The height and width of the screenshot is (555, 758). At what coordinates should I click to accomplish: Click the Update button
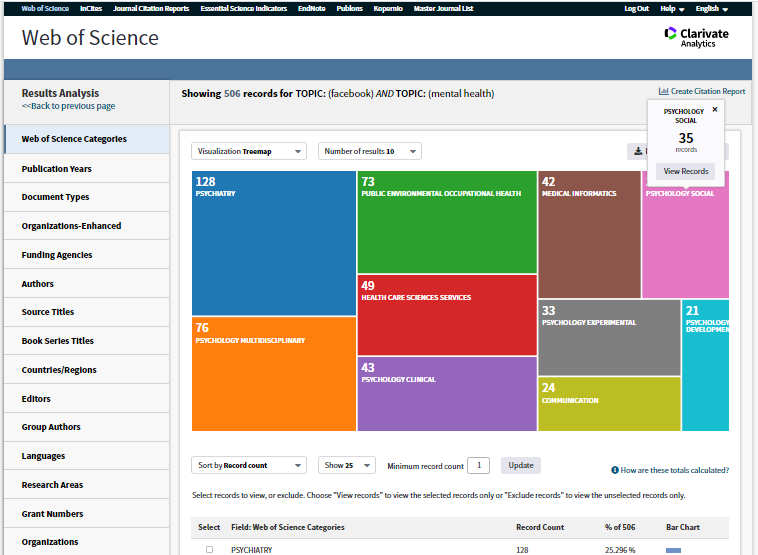point(521,465)
